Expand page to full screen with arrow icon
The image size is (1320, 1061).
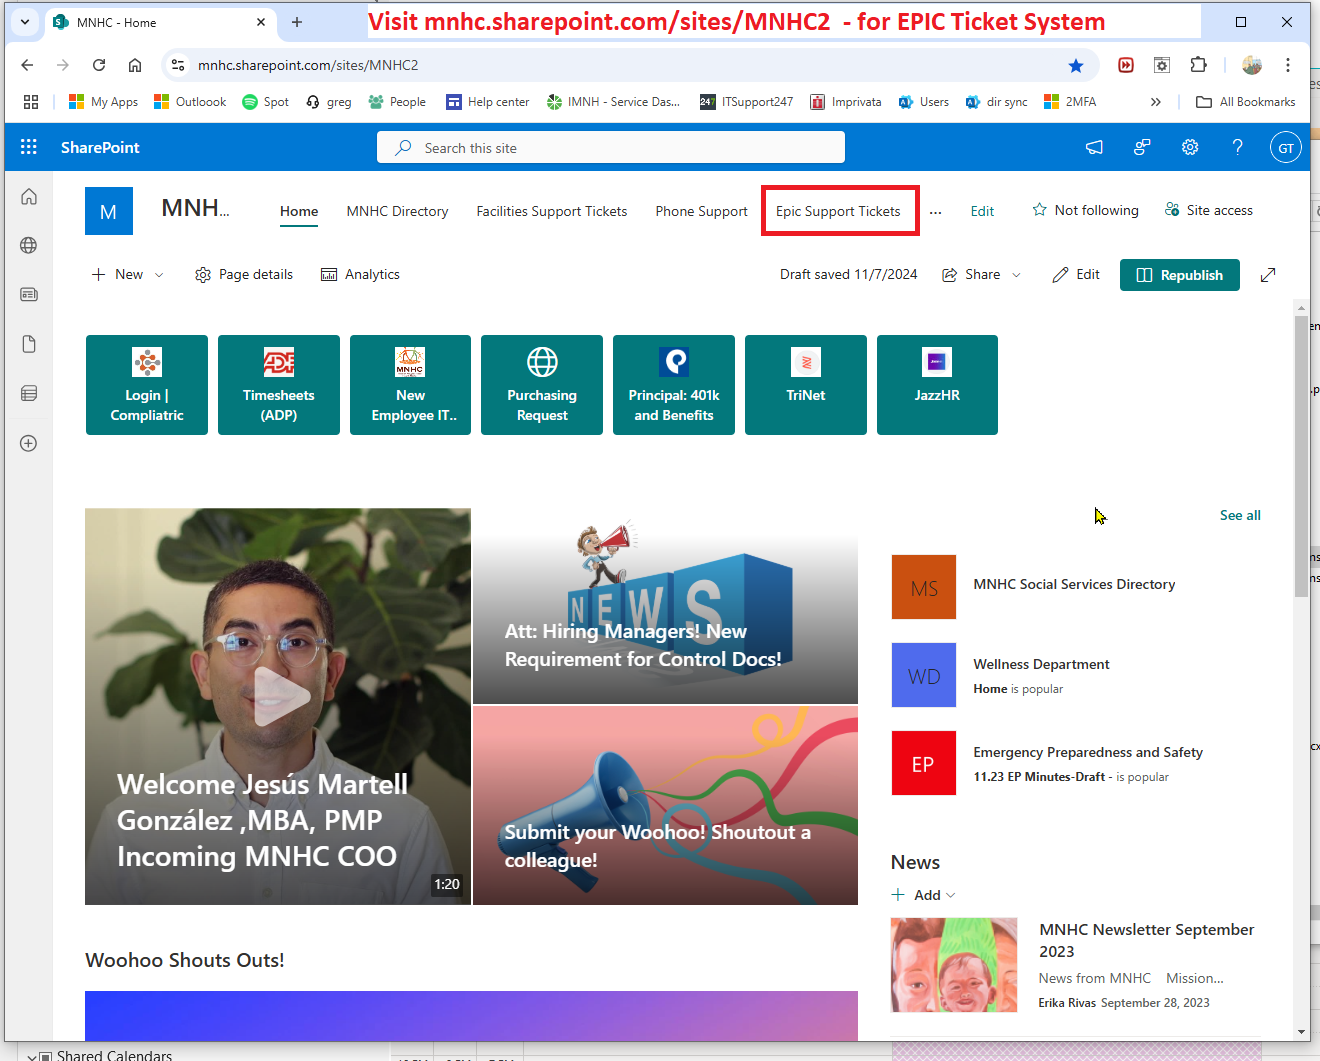[1268, 275]
